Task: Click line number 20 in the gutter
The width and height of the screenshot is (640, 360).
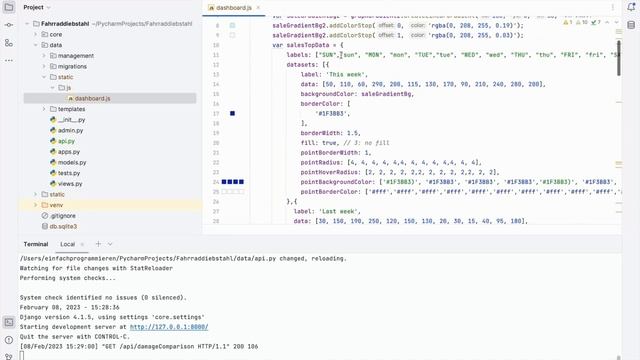Action: pyautogui.click(x=216, y=143)
